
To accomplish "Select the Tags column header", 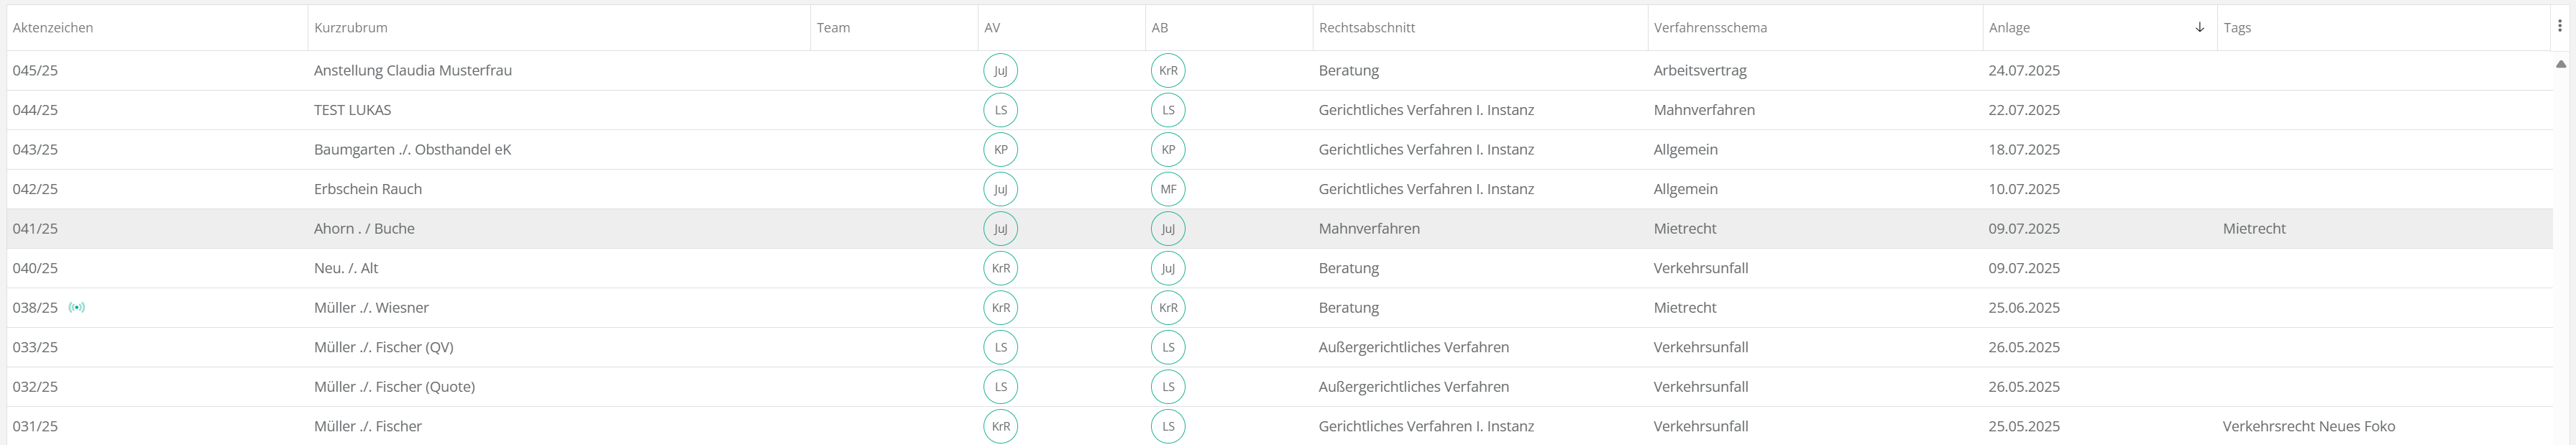I will 2236,28.
